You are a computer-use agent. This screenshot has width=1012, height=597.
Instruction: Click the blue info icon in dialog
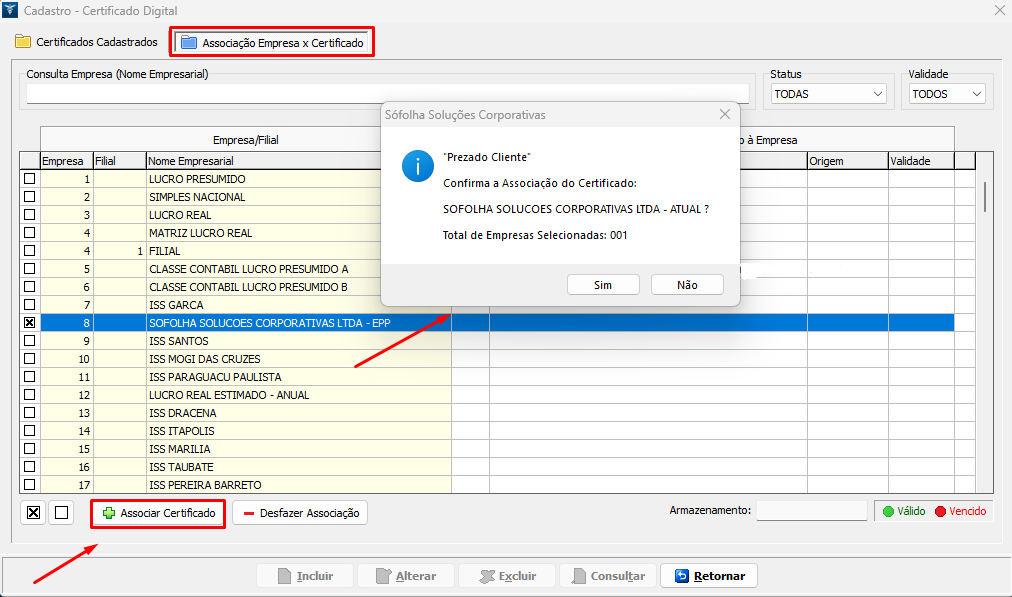point(417,166)
